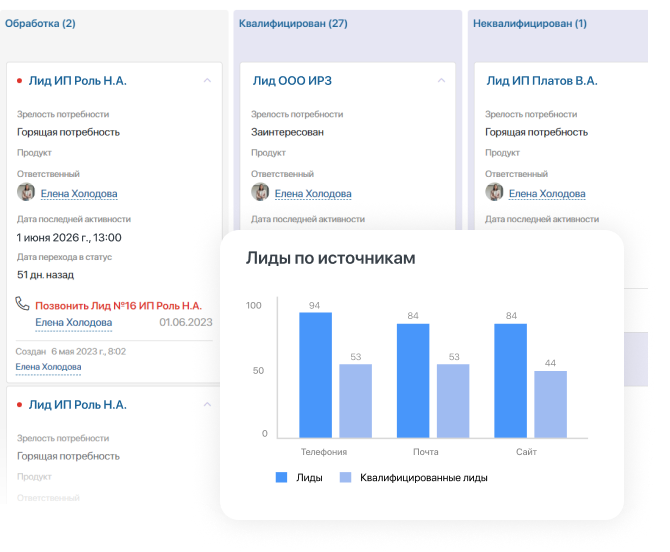Click the Почта qualified bar labeled 53

[453, 401]
